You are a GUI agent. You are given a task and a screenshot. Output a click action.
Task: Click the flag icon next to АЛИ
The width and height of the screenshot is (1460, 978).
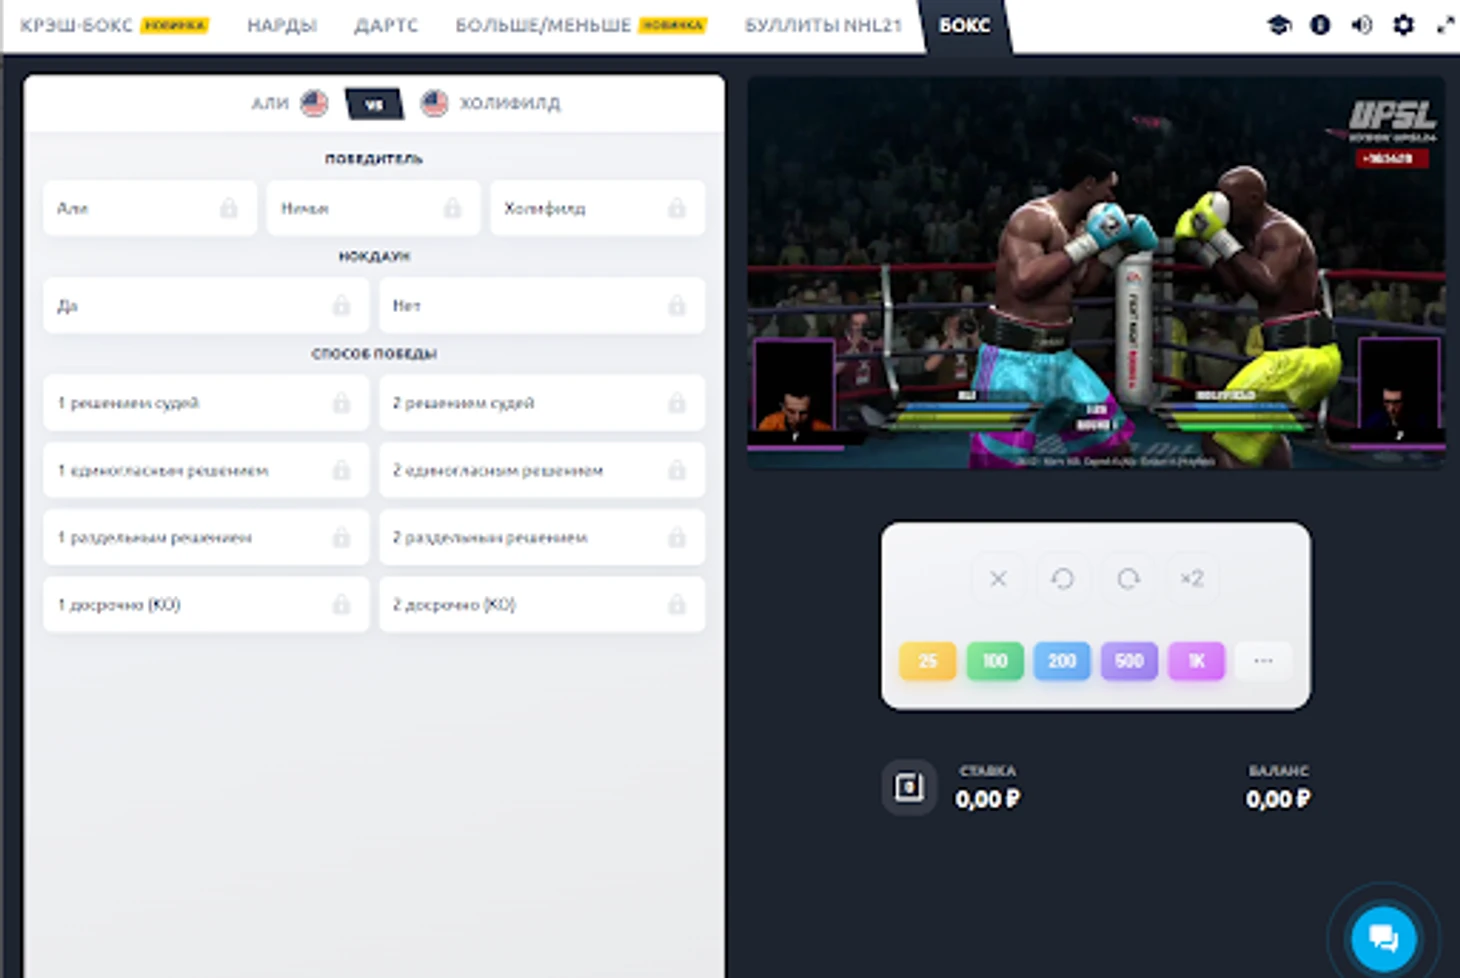315,103
